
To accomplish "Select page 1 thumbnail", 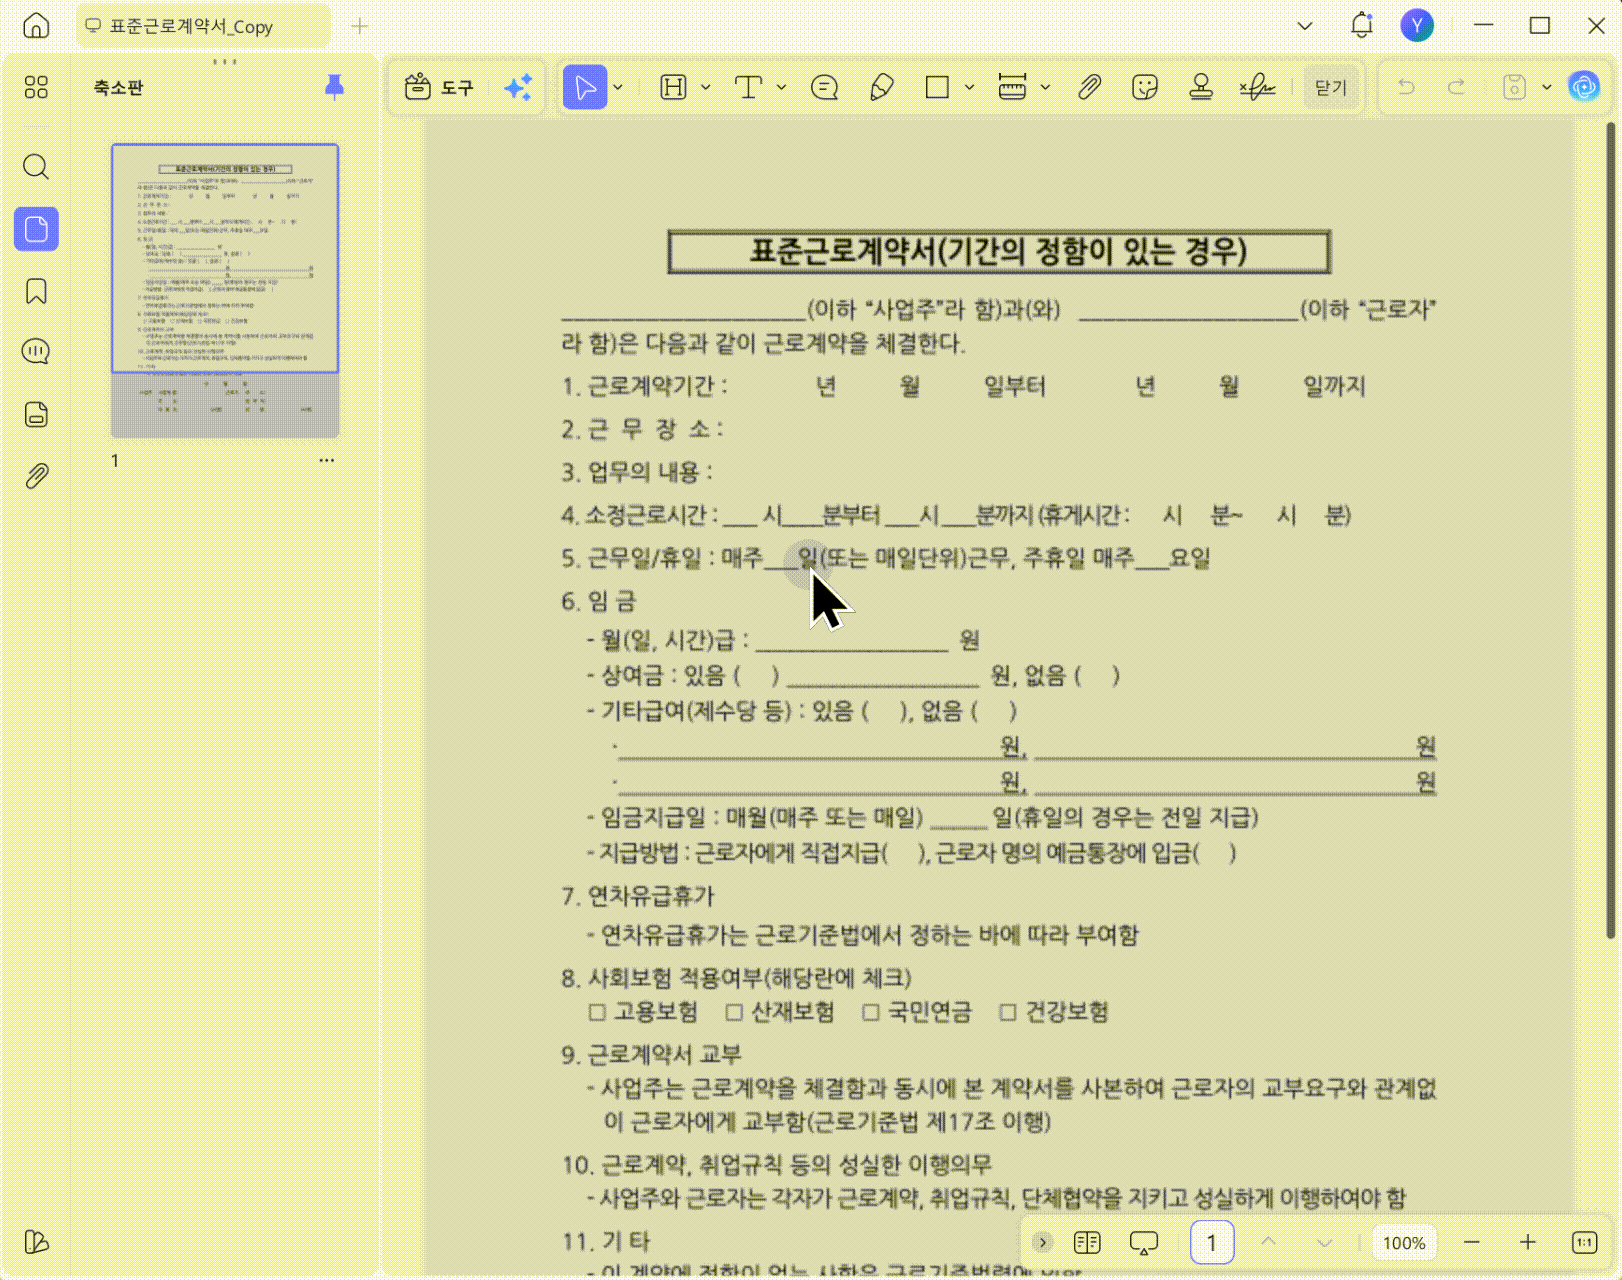I will (x=225, y=291).
